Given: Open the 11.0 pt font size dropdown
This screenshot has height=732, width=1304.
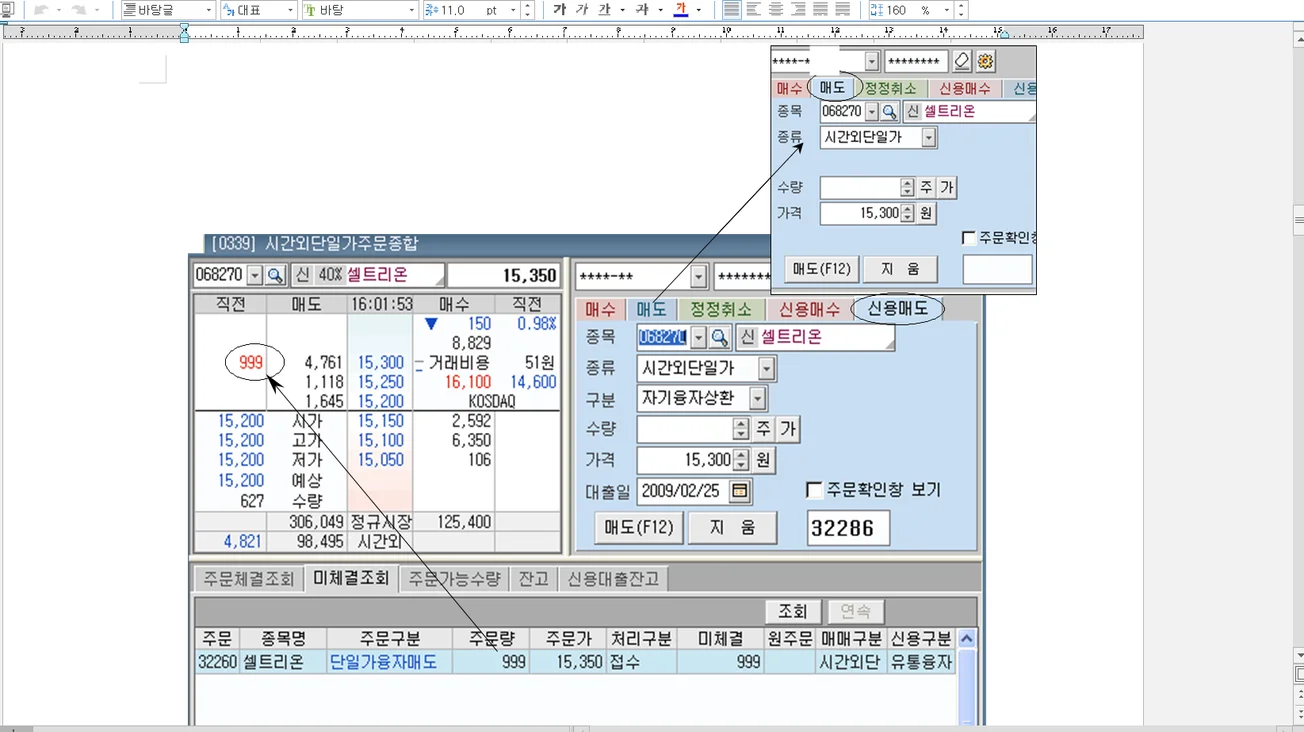Looking at the screenshot, I should [x=513, y=10].
